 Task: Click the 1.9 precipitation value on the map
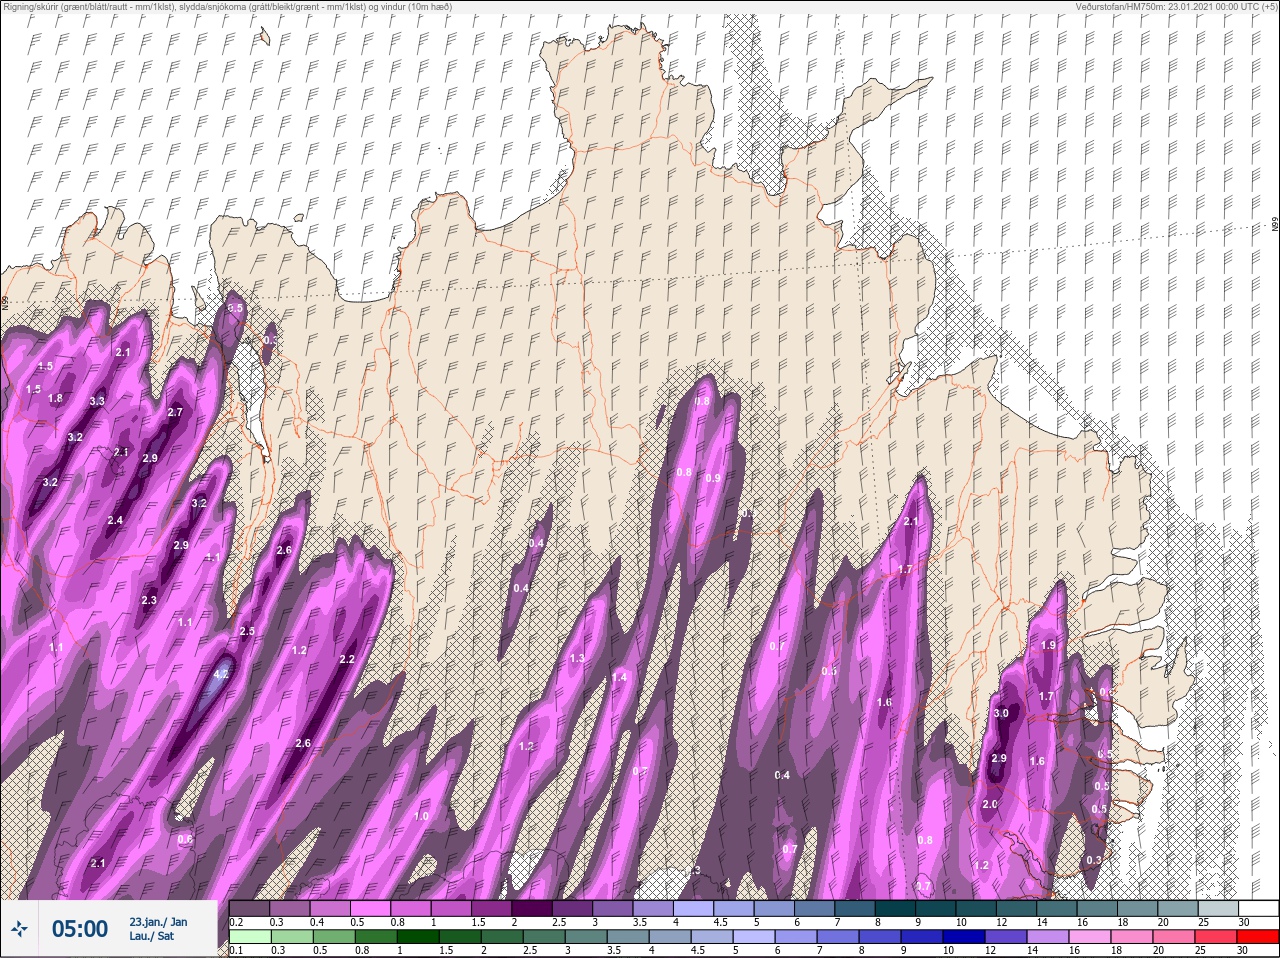(1048, 645)
